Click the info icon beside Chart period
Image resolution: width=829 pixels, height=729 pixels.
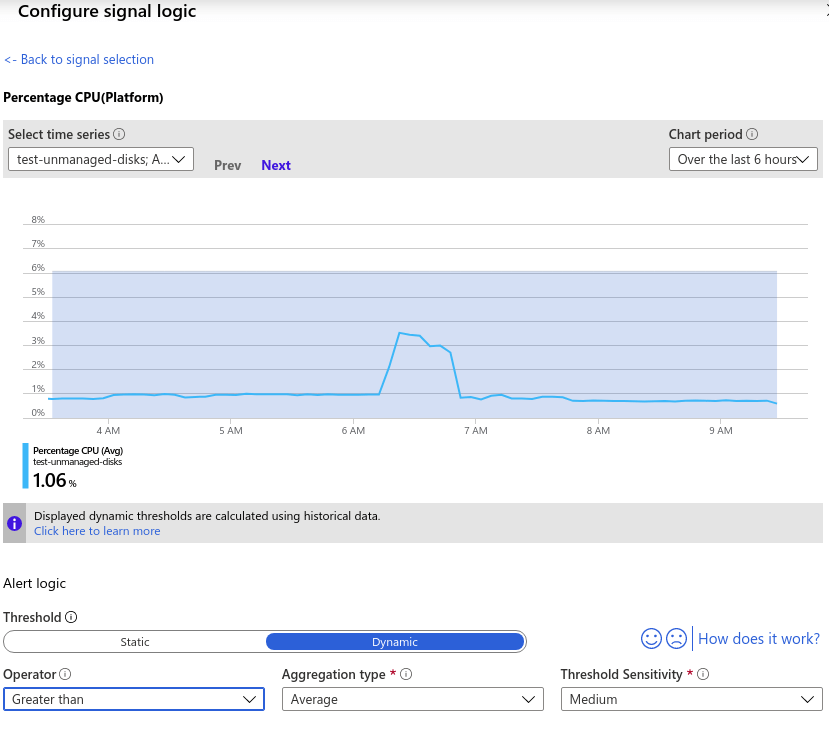[x=751, y=133]
